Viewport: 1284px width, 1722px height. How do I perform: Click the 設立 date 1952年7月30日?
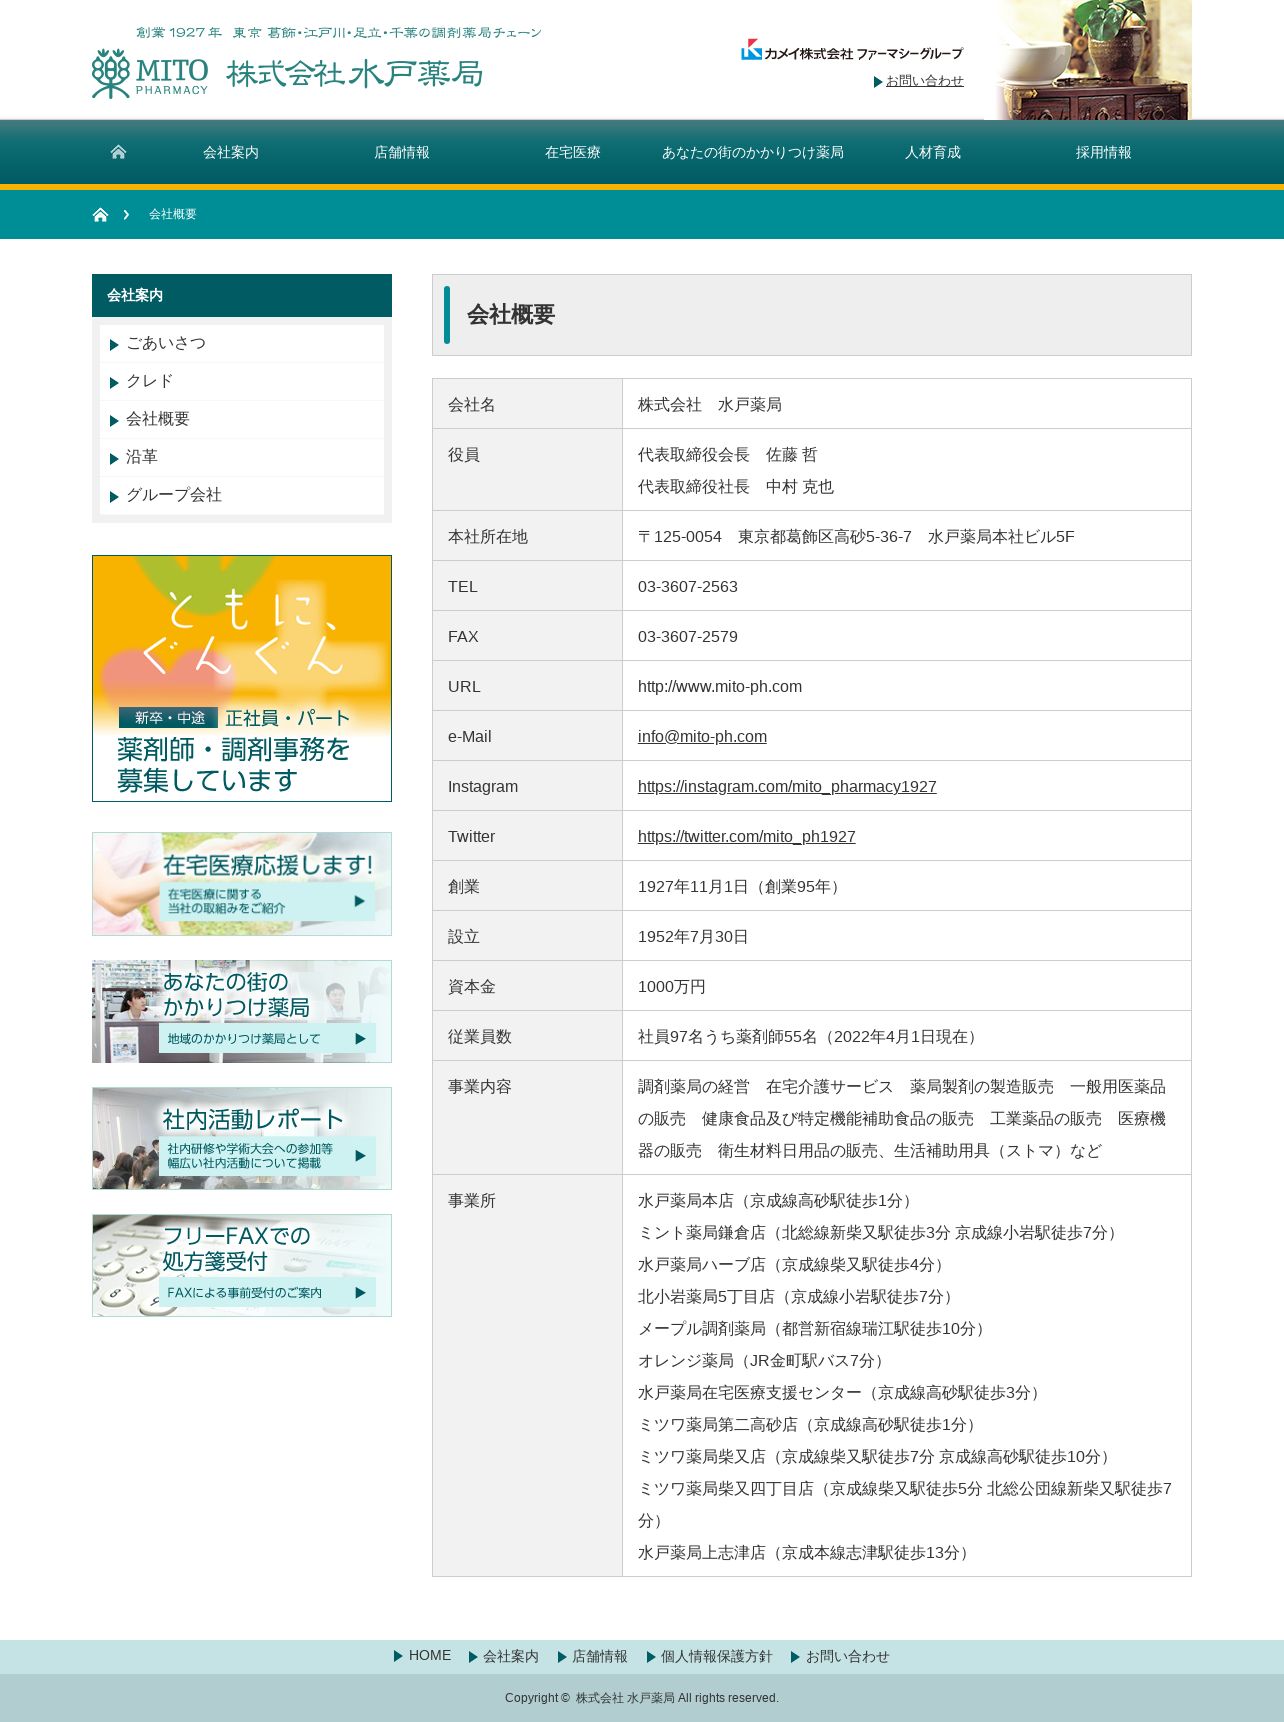pyautogui.click(x=693, y=936)
